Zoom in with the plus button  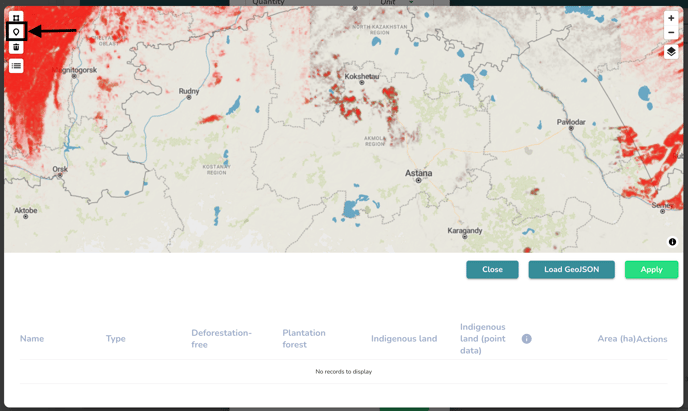671,18
